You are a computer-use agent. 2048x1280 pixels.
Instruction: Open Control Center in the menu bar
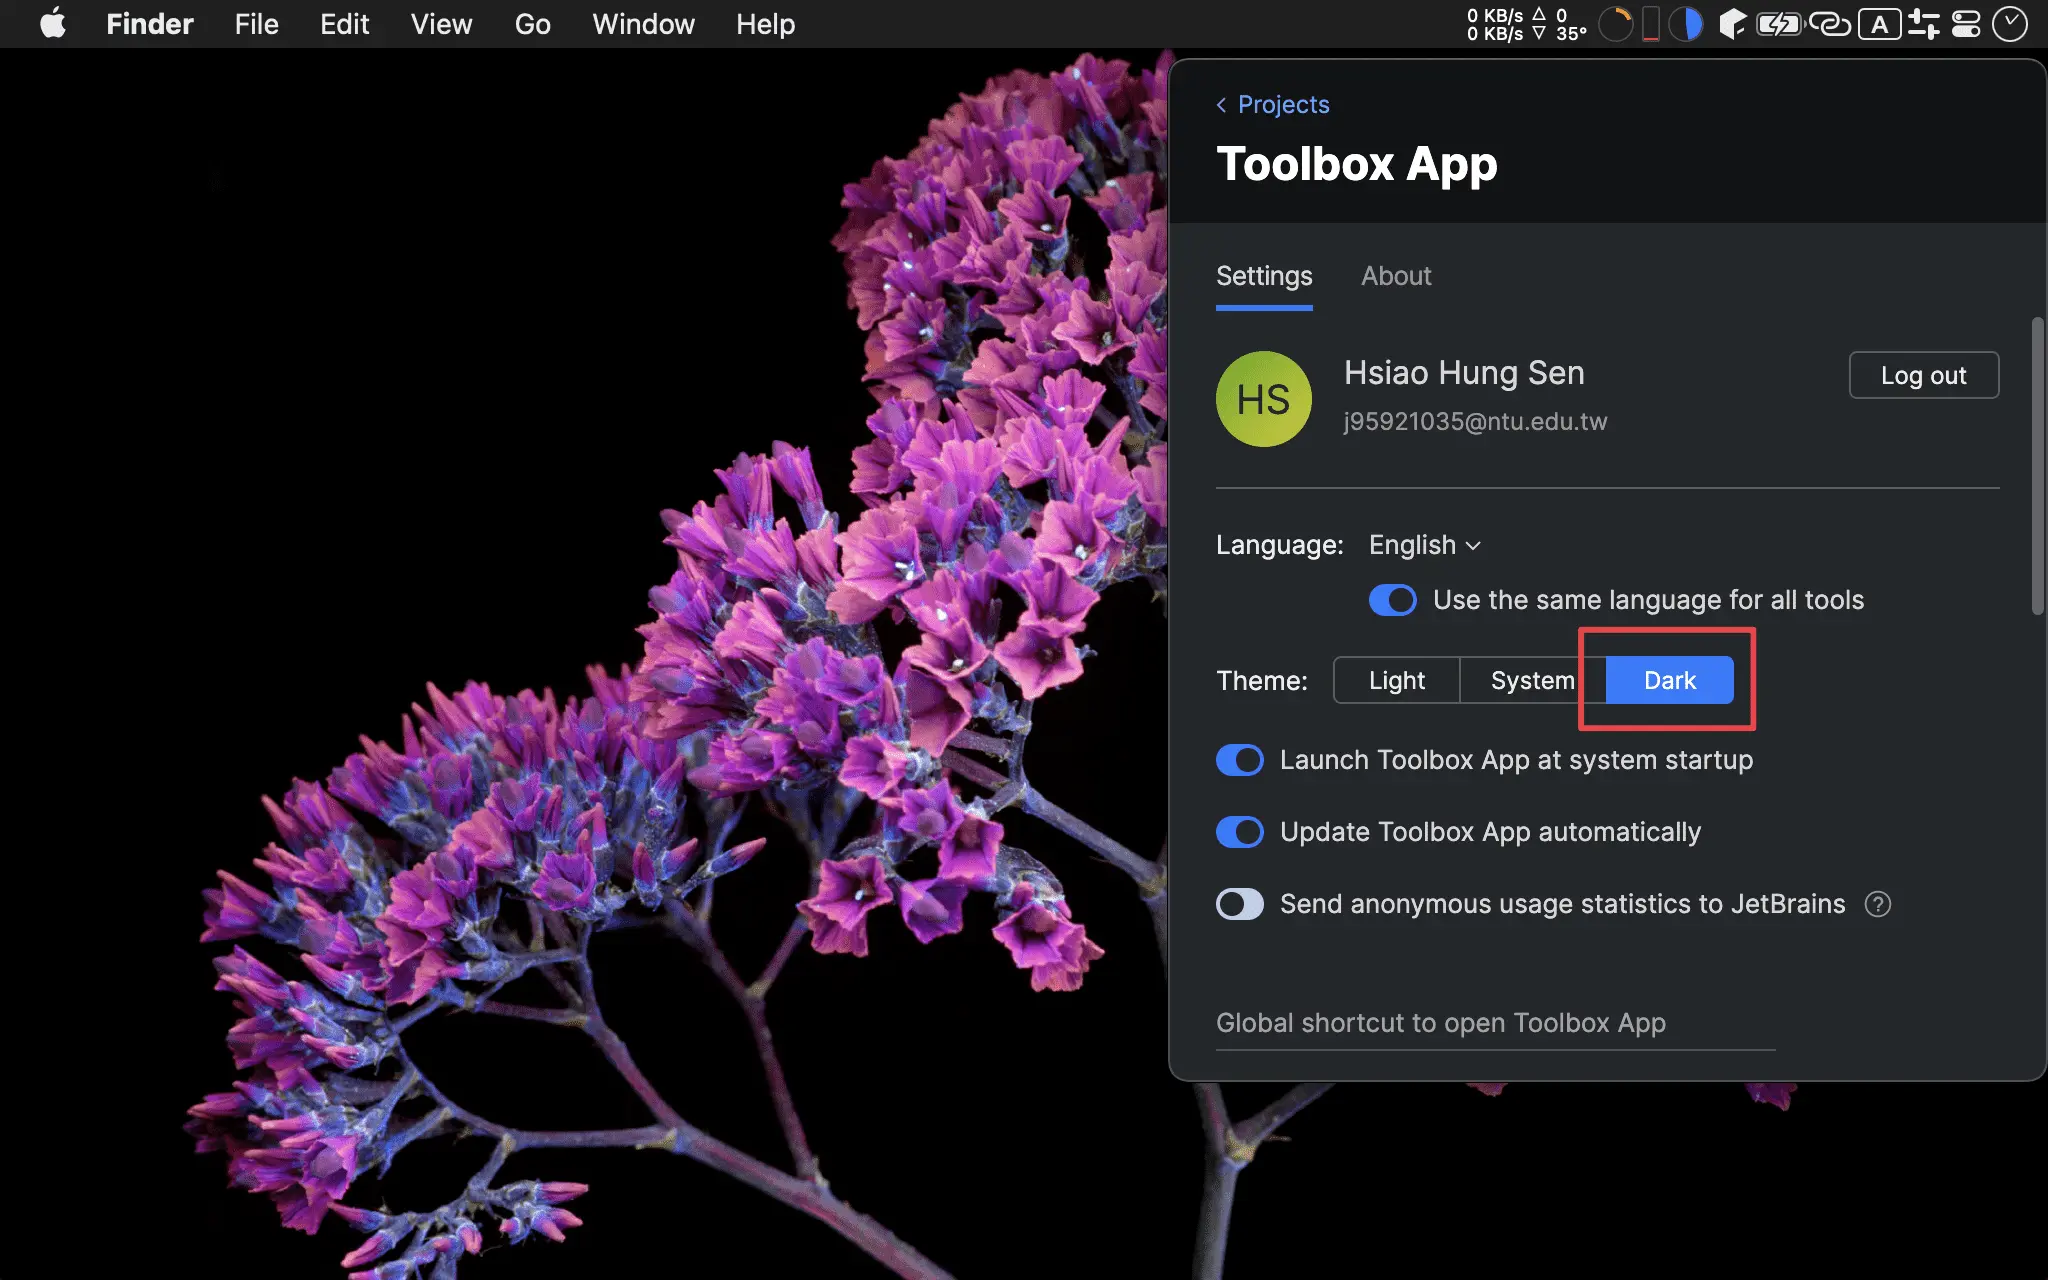(1966, 24)
